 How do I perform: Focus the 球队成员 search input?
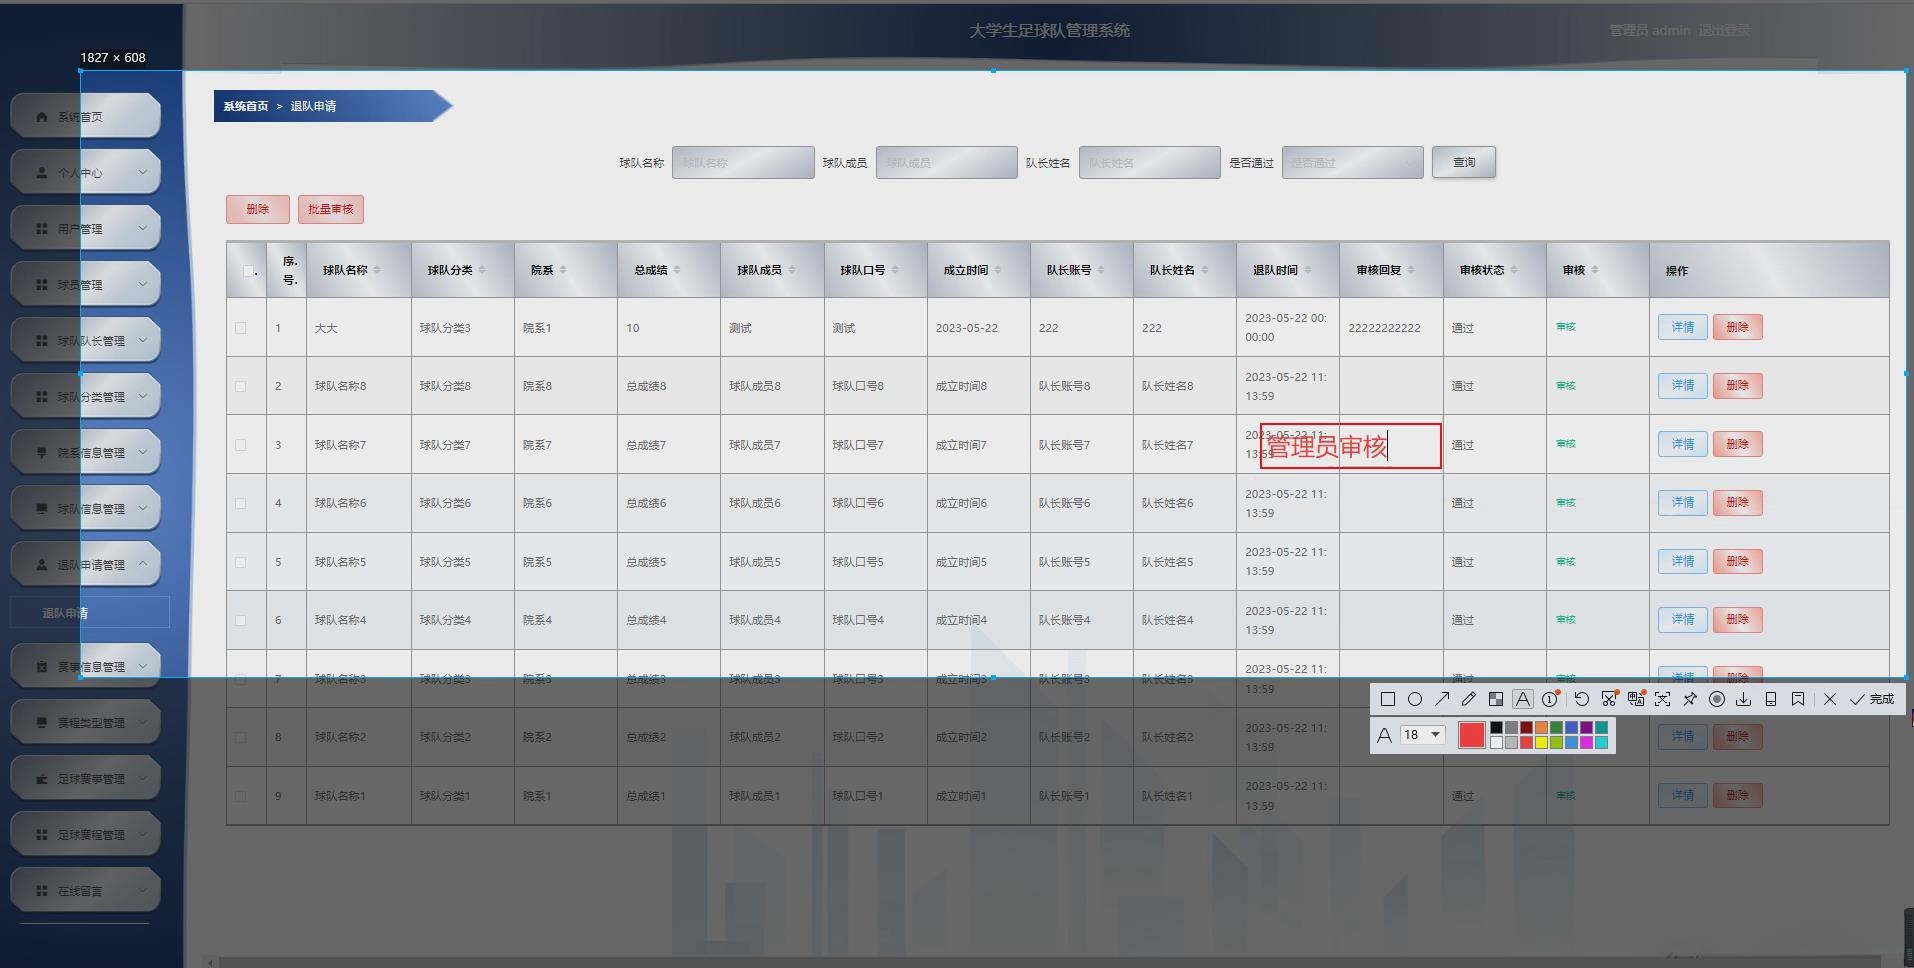(x=947, y=162)
